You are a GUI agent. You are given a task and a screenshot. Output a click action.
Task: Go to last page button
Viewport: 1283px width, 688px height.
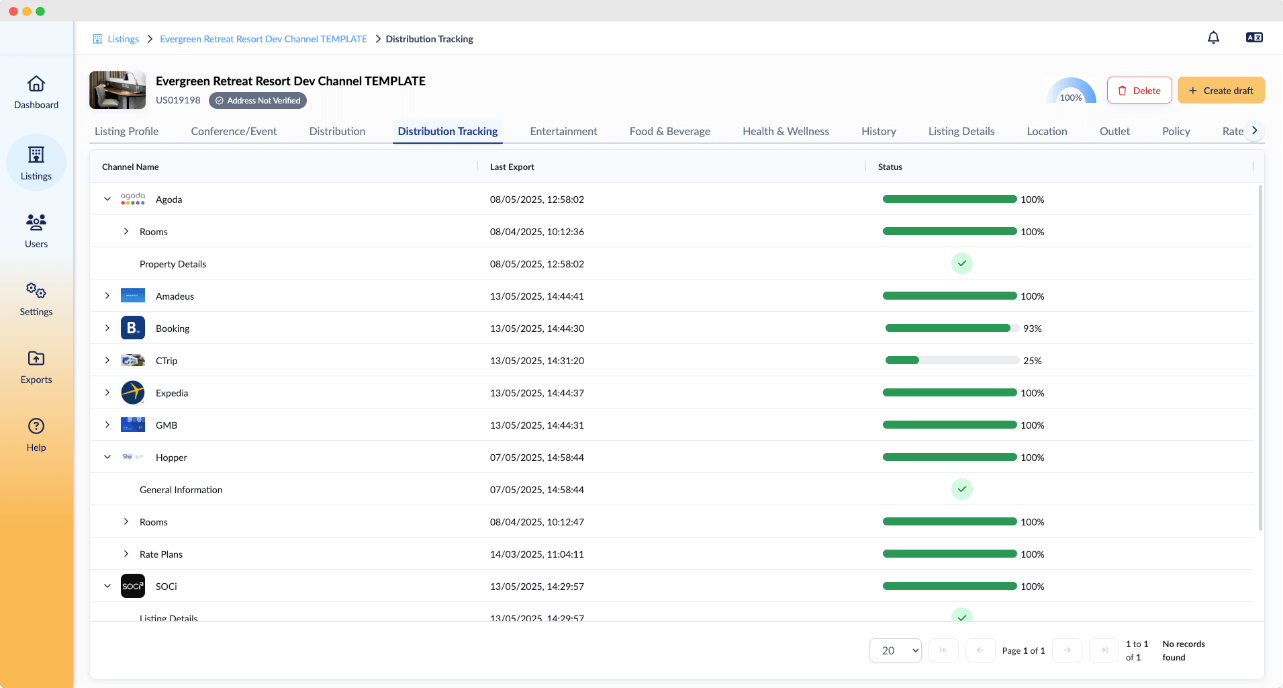tap(1104, 650)
